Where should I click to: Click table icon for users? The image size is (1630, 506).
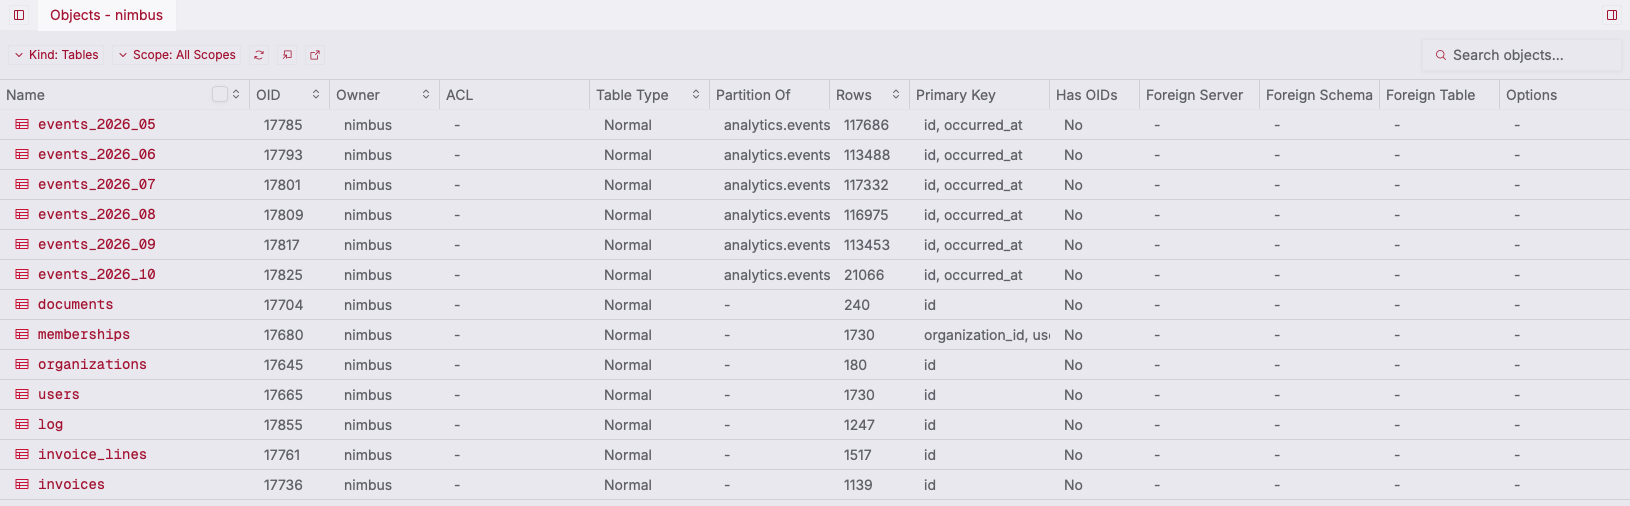click(22, 395)
